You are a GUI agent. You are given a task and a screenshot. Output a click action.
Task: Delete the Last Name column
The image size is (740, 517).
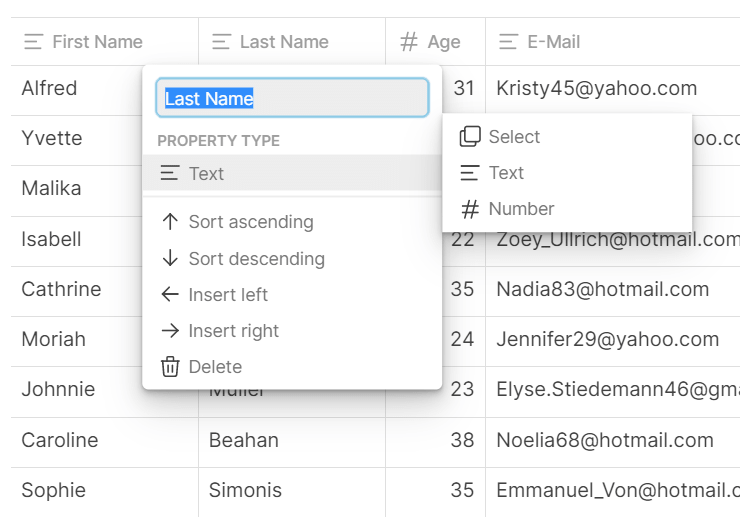click(x=215, y=367)
